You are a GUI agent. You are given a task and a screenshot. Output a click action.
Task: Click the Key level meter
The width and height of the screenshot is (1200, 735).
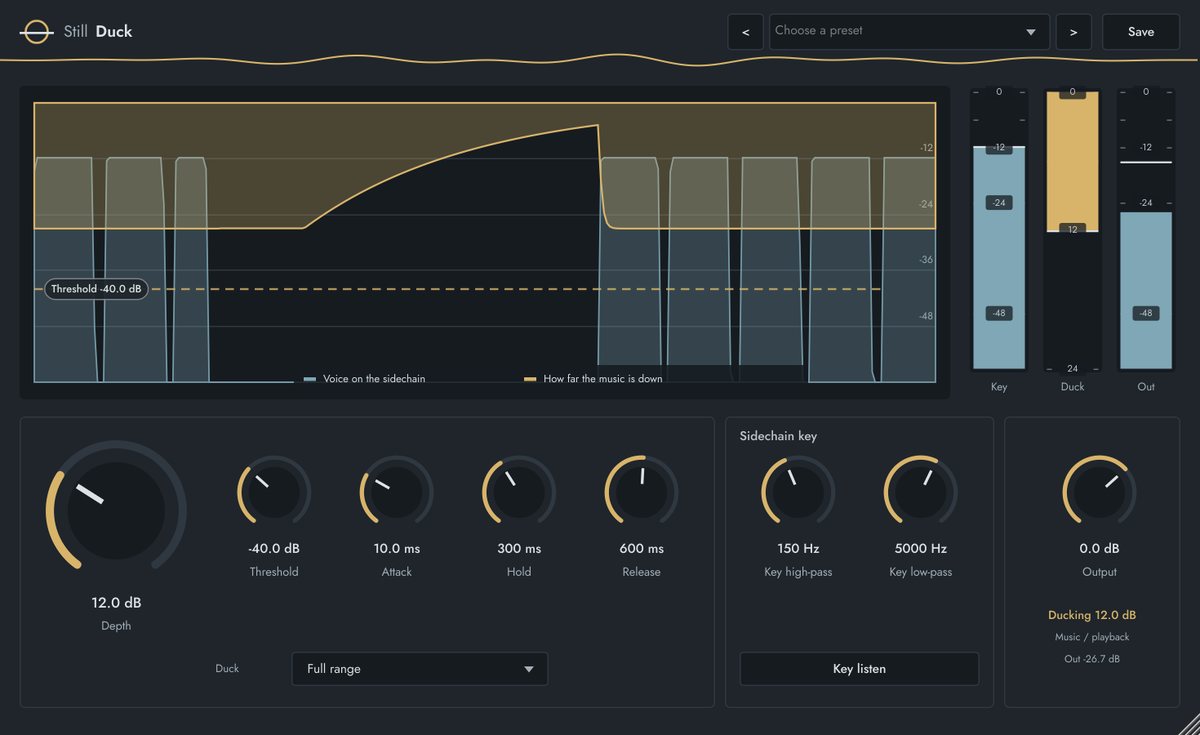point(999,230)
